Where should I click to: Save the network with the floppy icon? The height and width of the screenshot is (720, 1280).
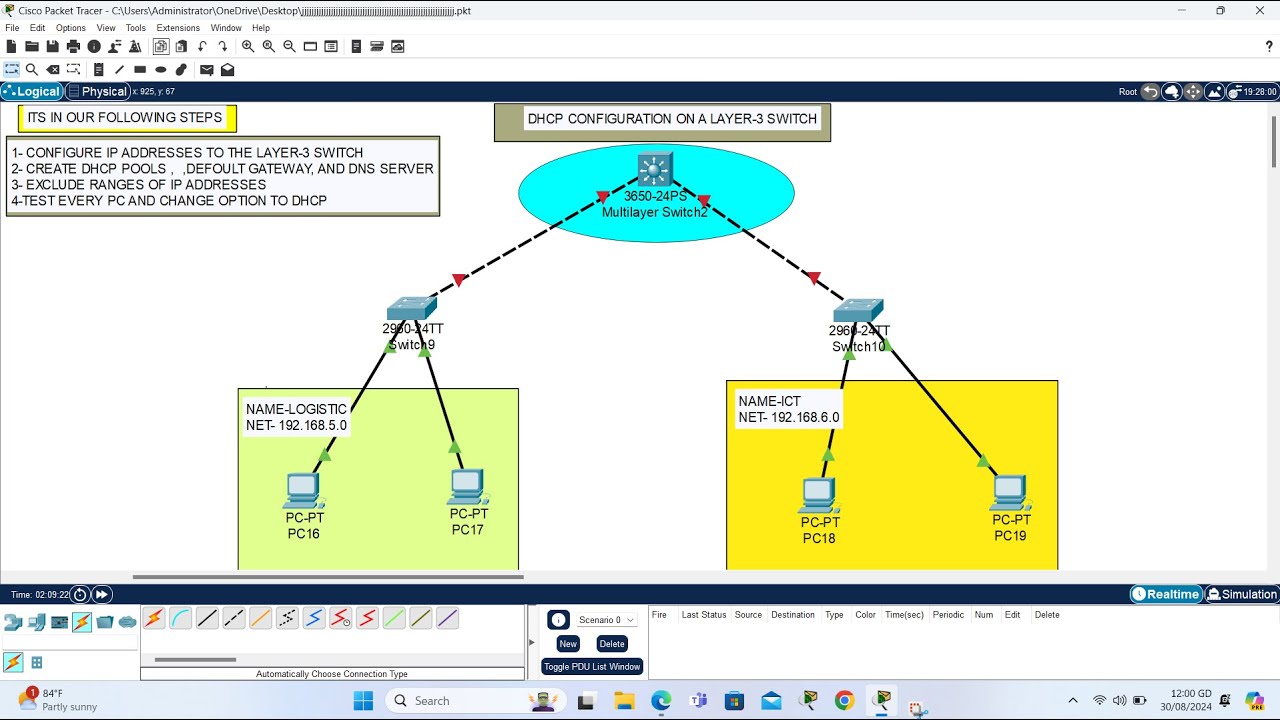[52, 46]
